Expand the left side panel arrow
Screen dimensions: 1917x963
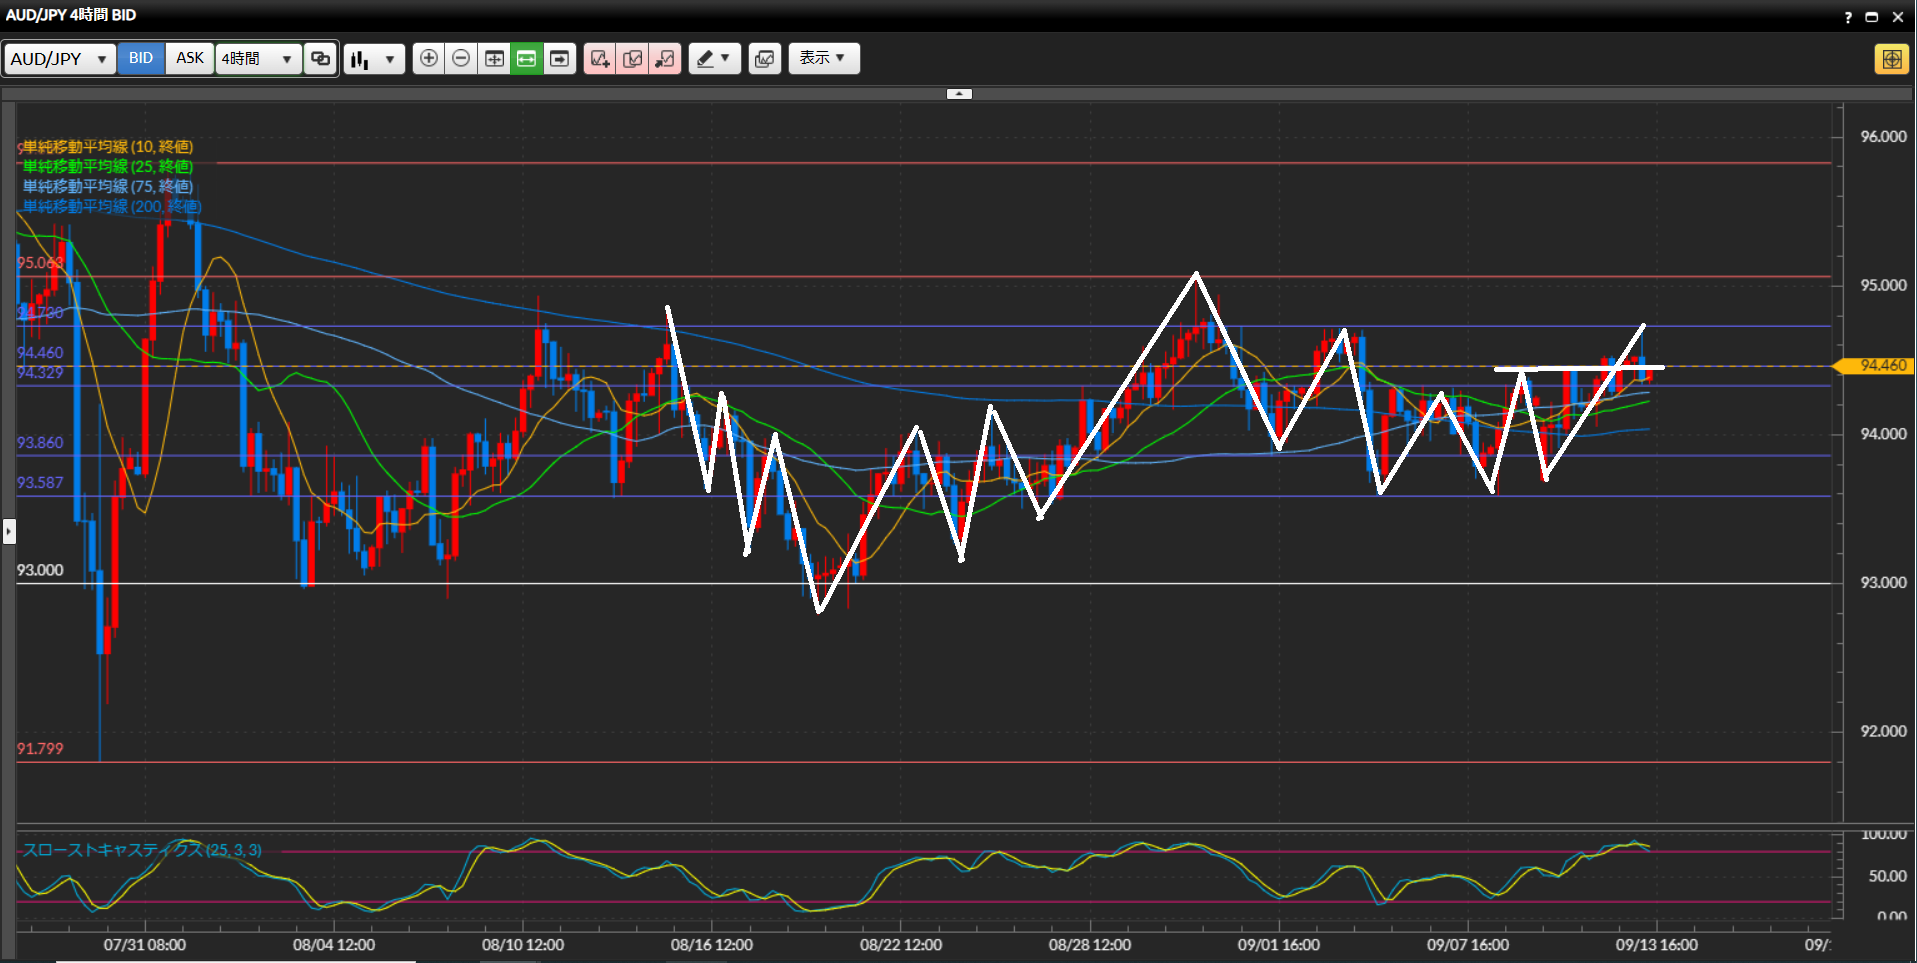coord(9,531)
